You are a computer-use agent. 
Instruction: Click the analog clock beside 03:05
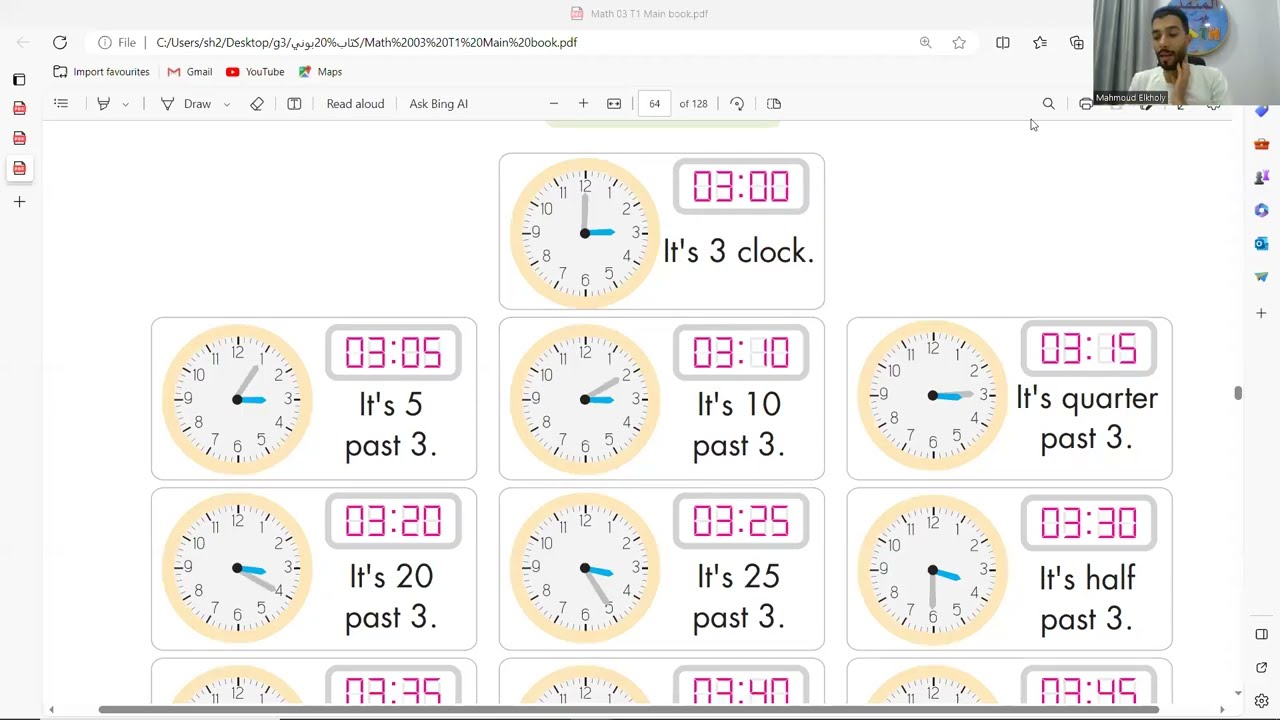[237, 399]
